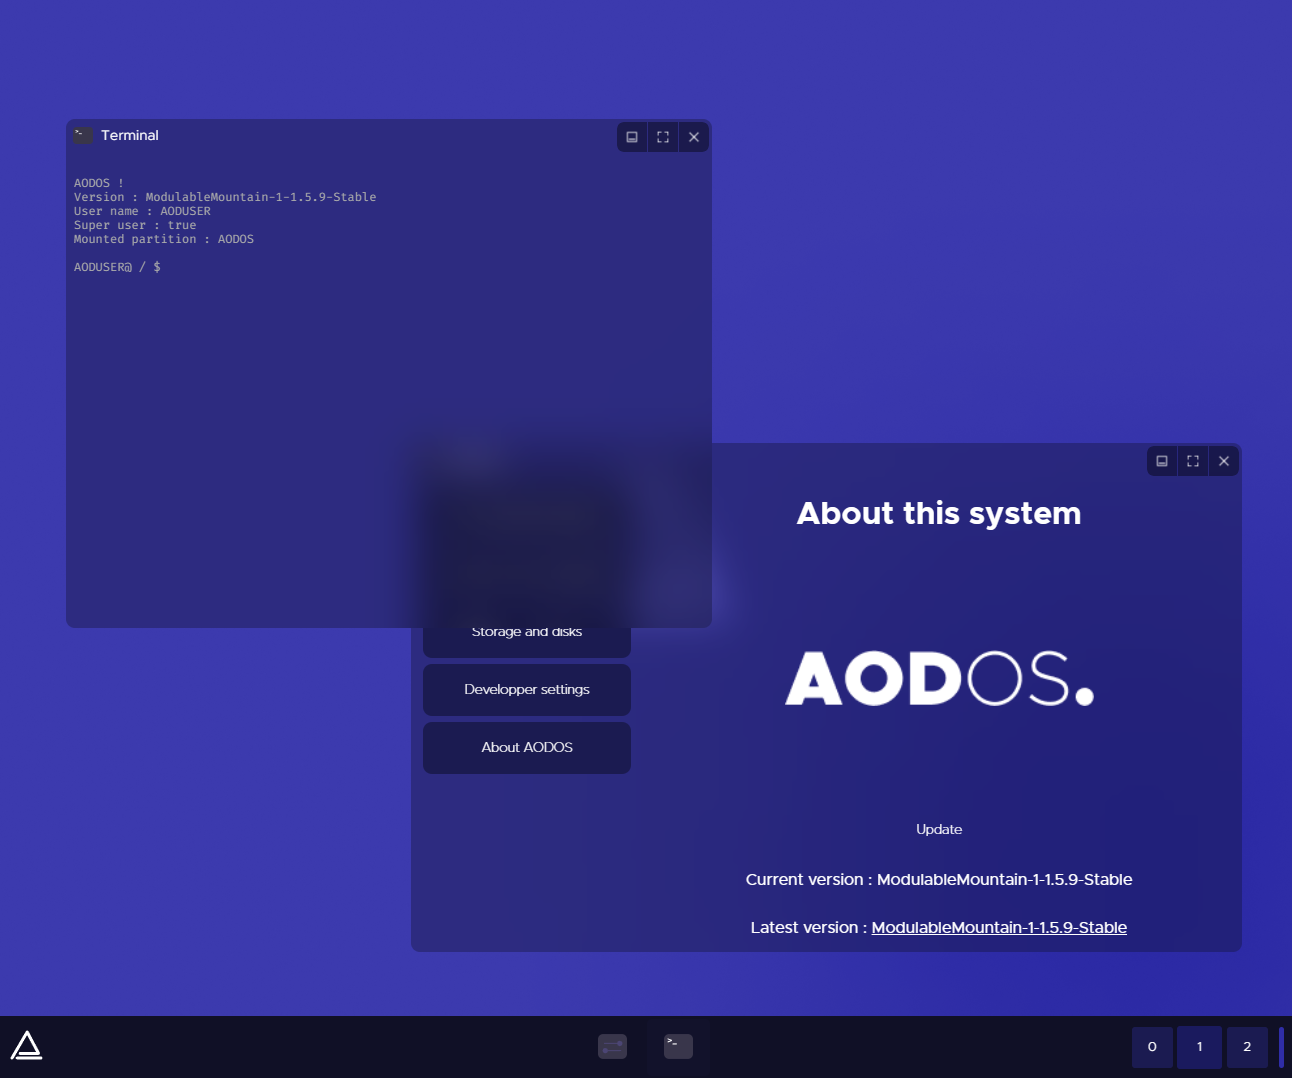The image size is (1292, 1078).
Task: Switch to workspace 0
Action: pyautogui.click(x=1152, y=1047)
